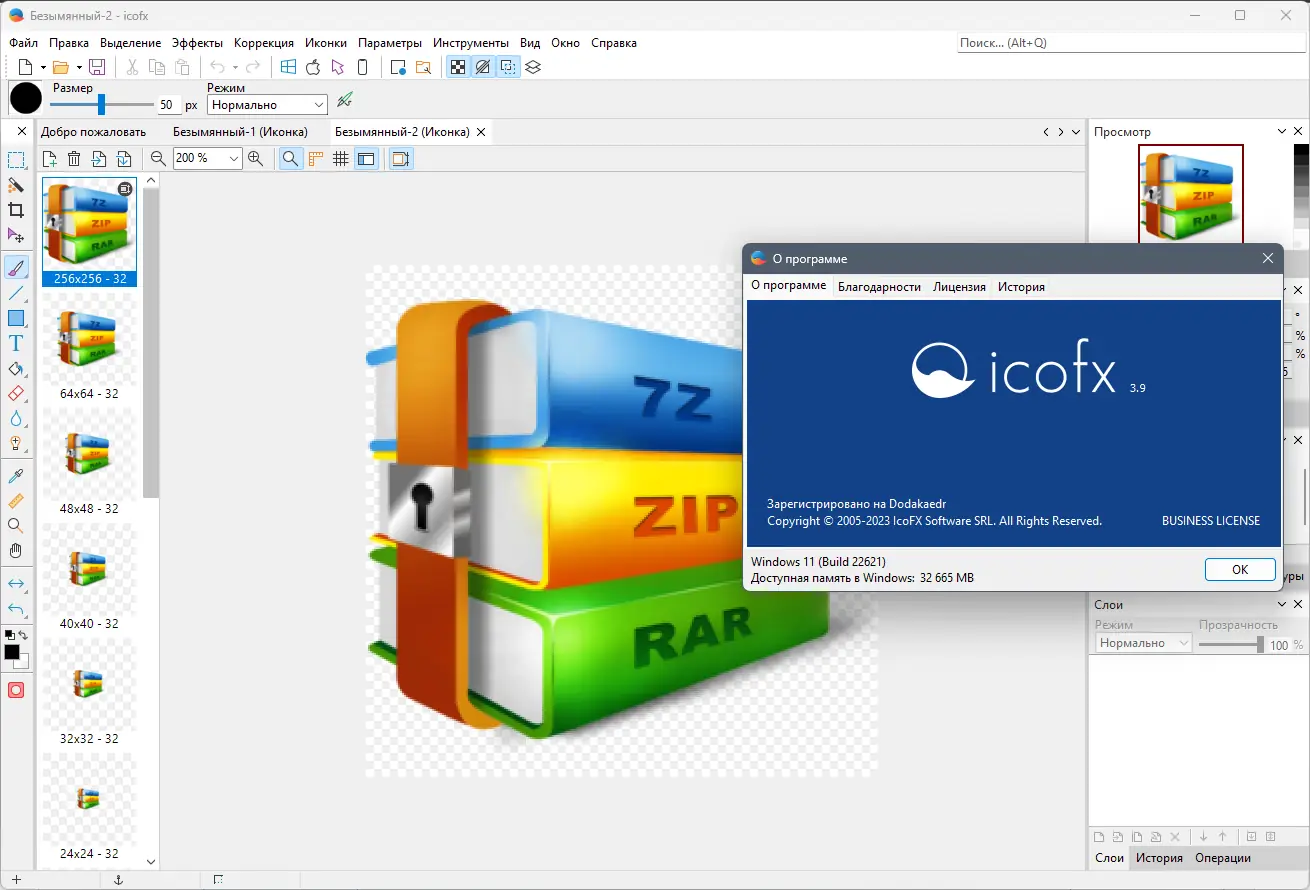This screenshot has width=1310, height=890.
Task: Select the brush tool
Action: coord(16,267)
